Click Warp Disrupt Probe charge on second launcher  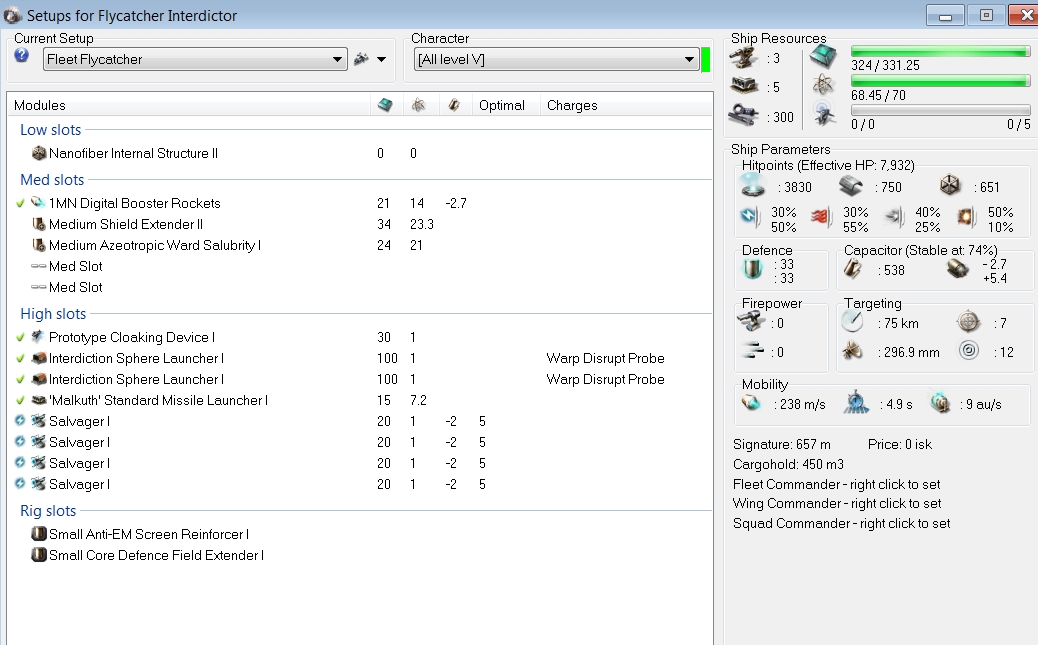point(605,379)
